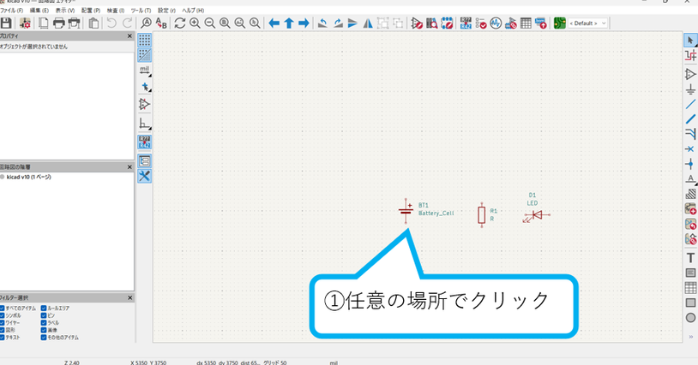This screenshot has width=698, height=365.
Task: Toggle ルールエリア filter checkbox
Action: (x=44, y=308)
